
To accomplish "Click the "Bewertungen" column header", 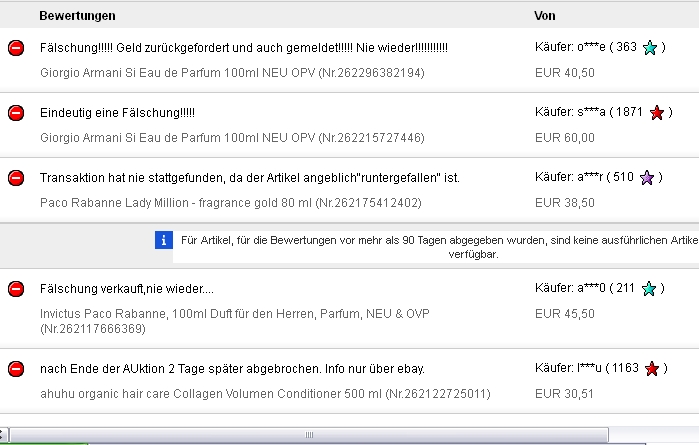I will 77,16.
